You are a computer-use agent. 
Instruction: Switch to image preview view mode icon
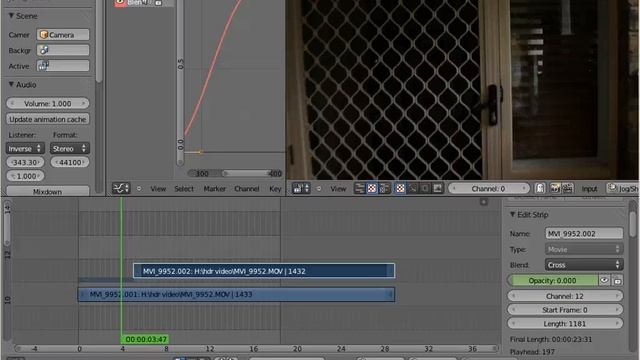coord(372,188)
